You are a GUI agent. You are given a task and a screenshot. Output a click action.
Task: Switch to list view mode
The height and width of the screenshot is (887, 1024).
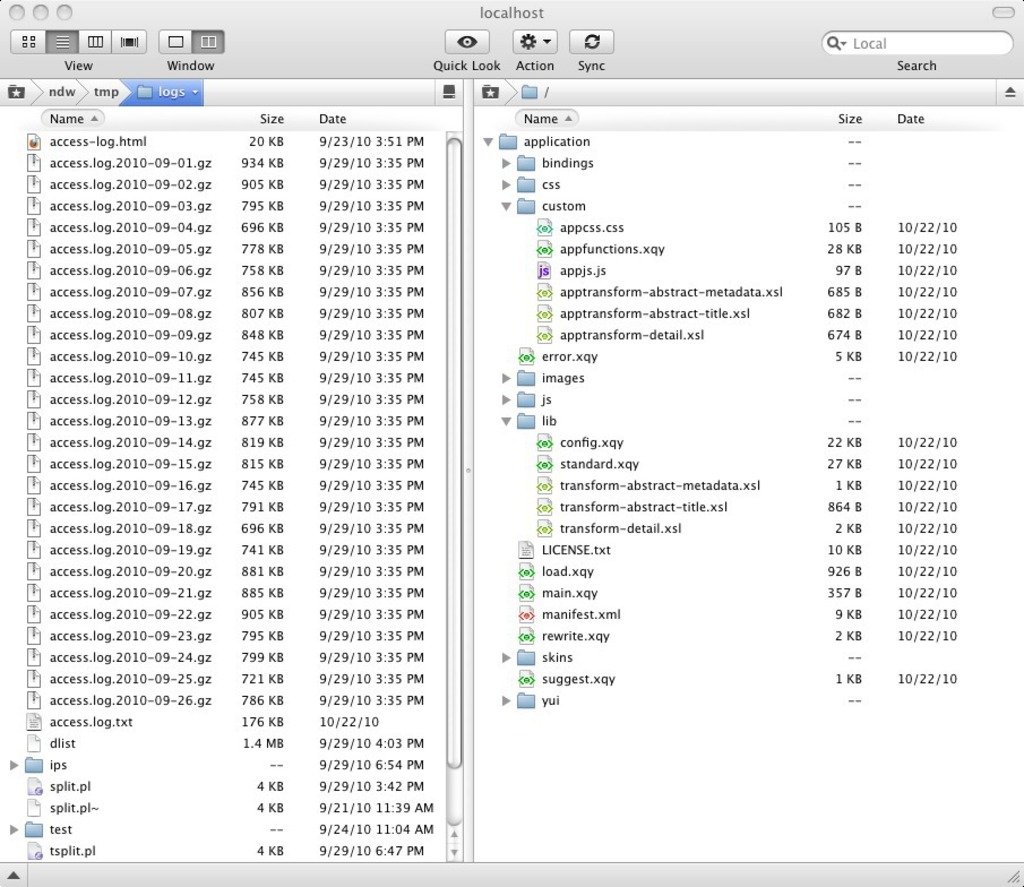63,42
